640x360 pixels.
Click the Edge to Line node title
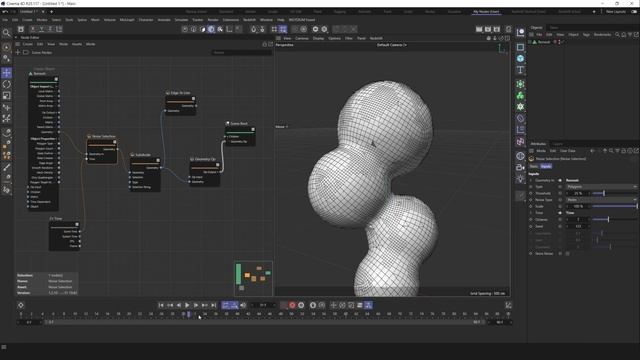point(180,93)
